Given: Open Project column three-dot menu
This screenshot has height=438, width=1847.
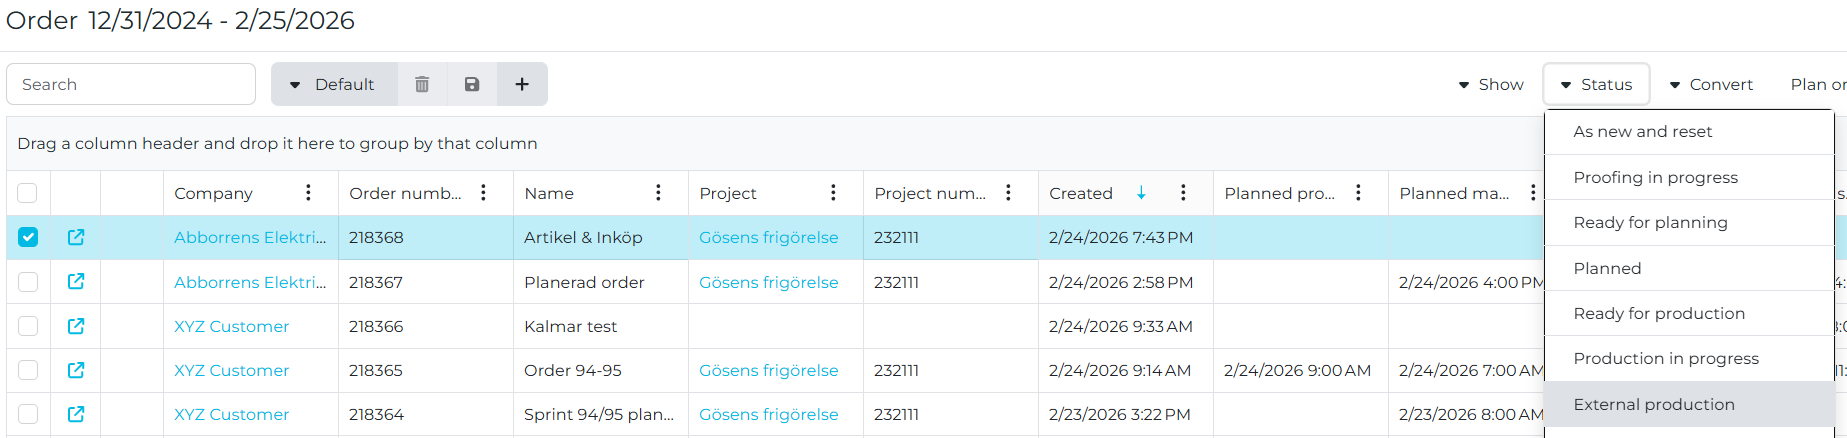Looking at the screenshot, I should (833, 193).
